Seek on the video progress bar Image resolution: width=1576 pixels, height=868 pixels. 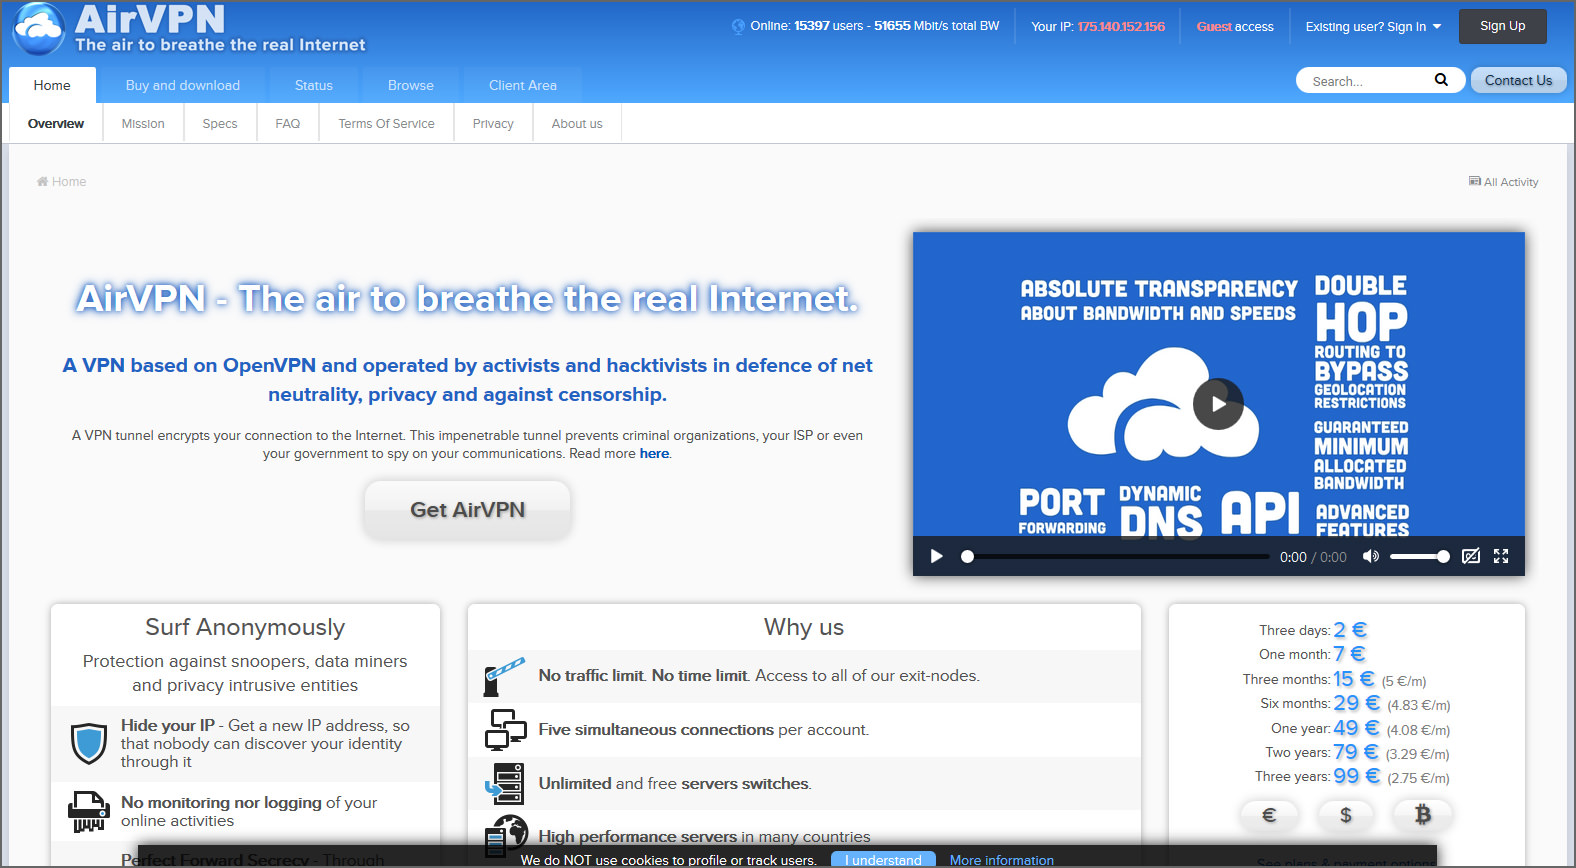(x=1115, y=557)
